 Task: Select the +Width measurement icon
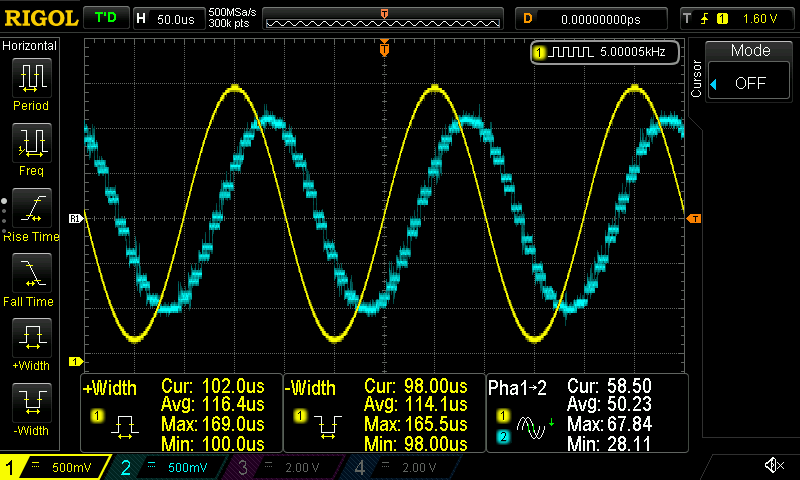pos(31,340)
